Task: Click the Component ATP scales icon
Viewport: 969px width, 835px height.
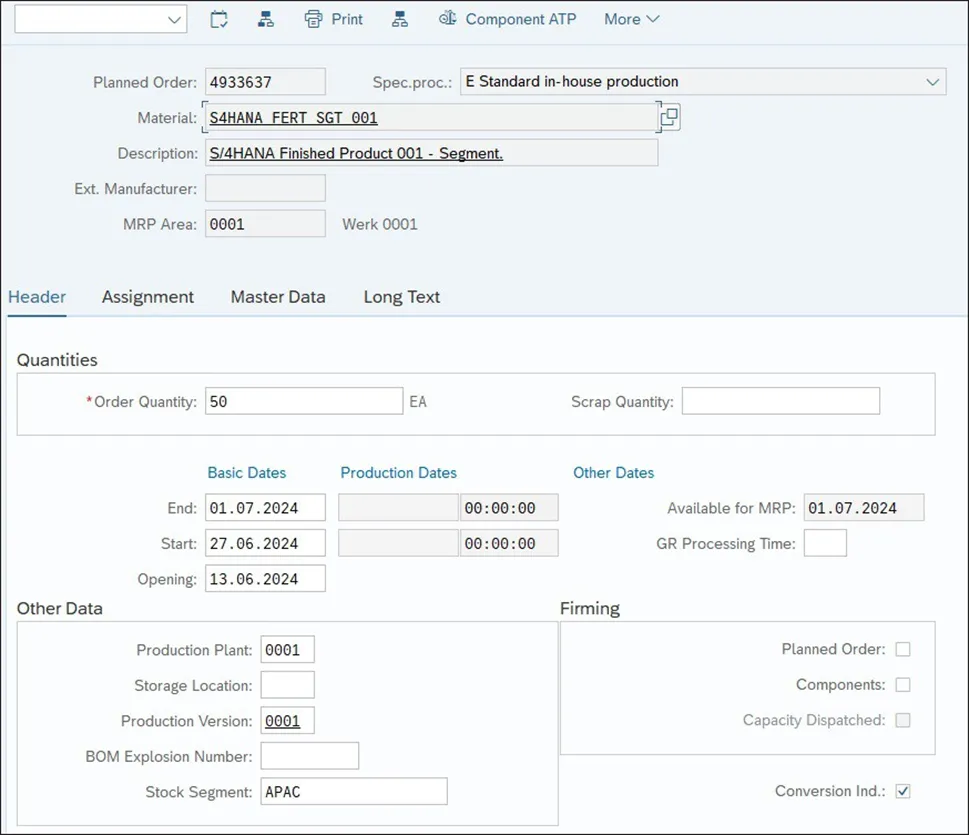Action: click(447, 19)
